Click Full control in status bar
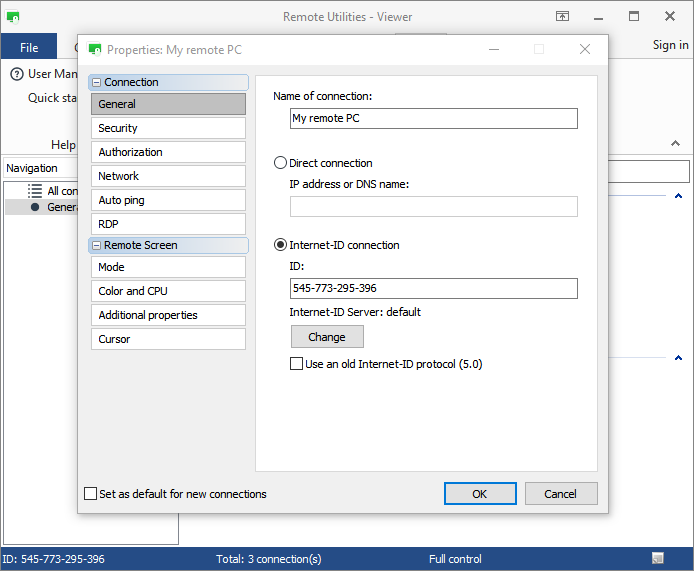 455,559
